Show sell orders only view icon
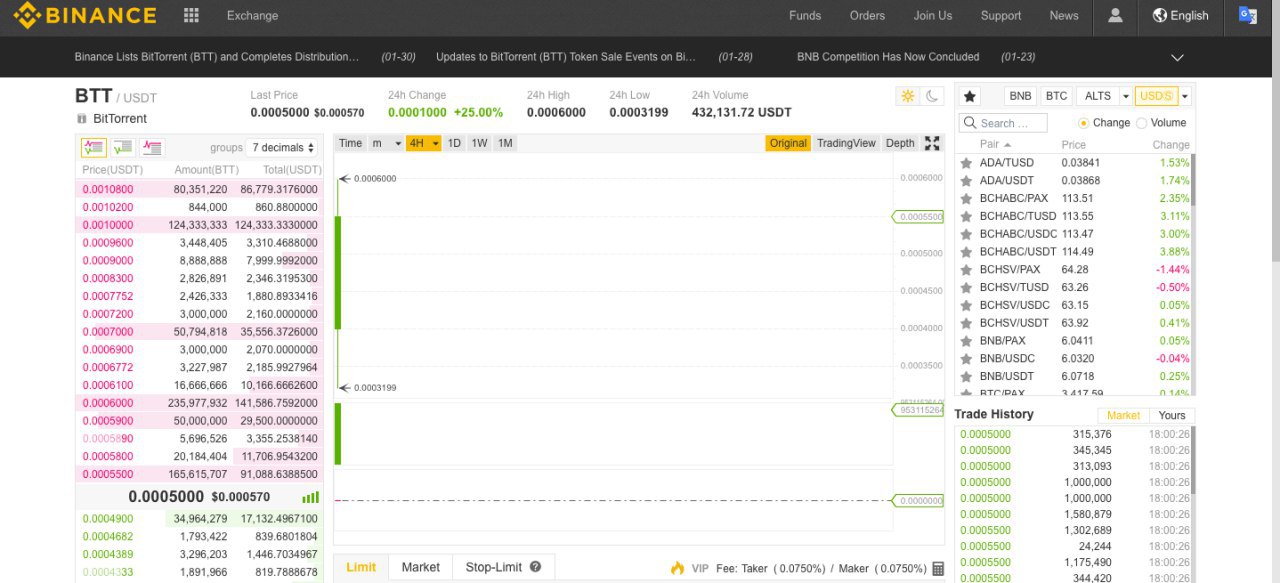 point(152,147)
